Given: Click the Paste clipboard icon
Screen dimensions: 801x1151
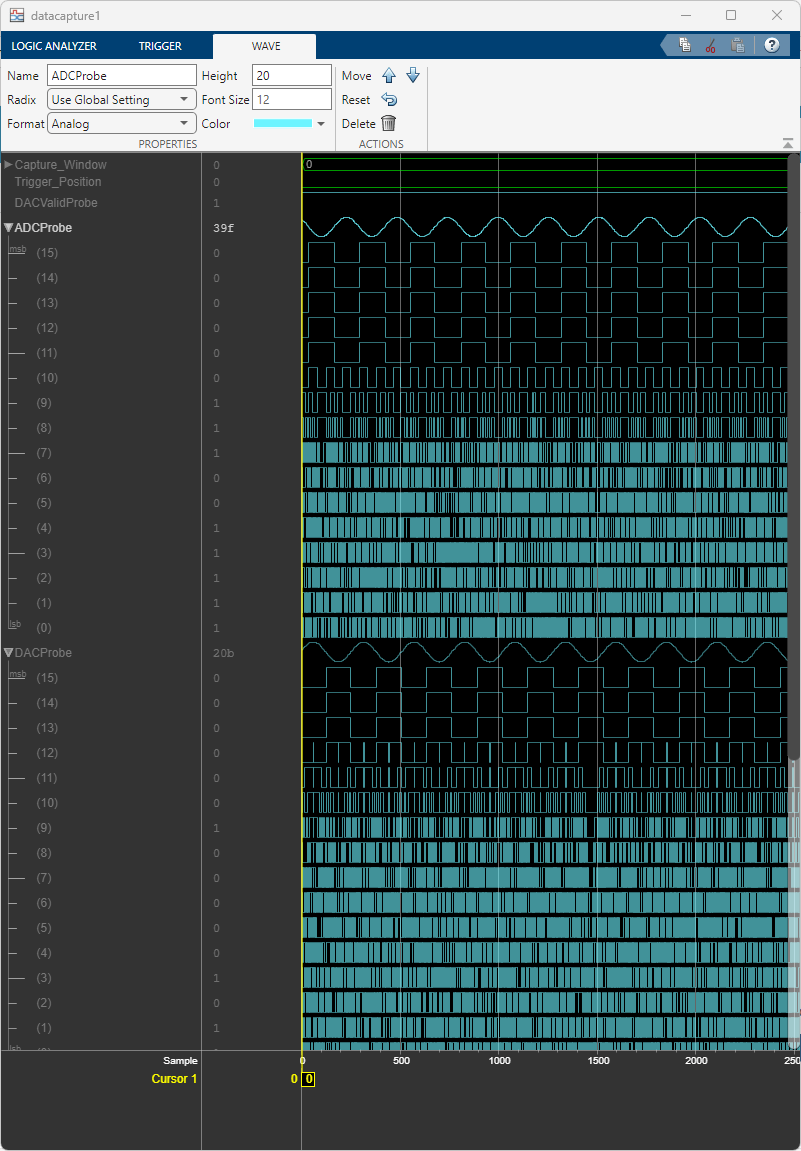Looking at the screenshot, I should coord(737,45).
